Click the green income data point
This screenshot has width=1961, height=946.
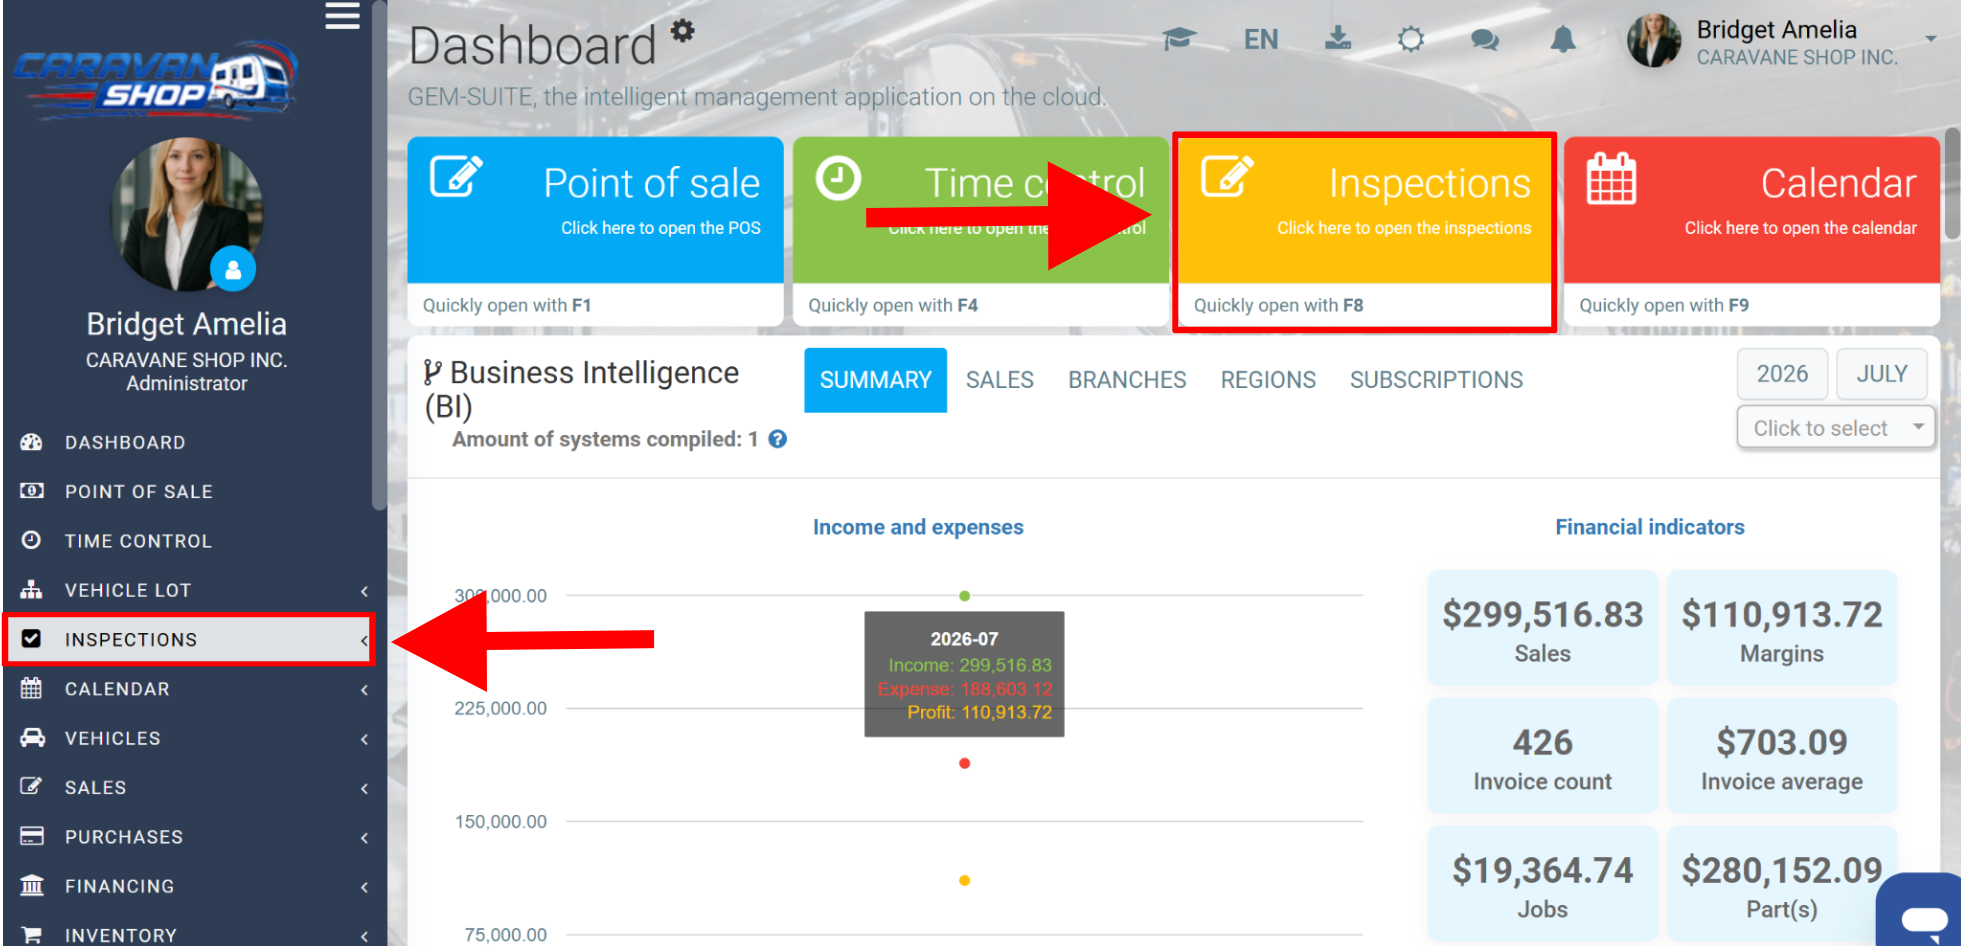point(964,596)
